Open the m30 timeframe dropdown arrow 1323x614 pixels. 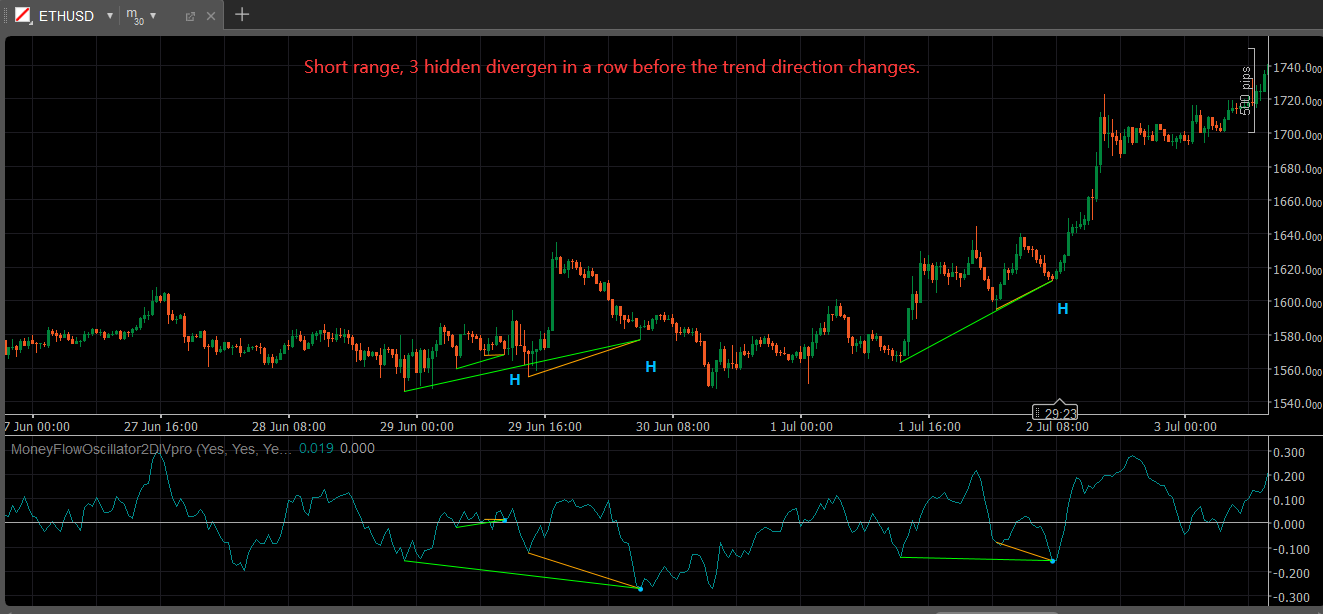pyautogui.click(x=153, y=16)
